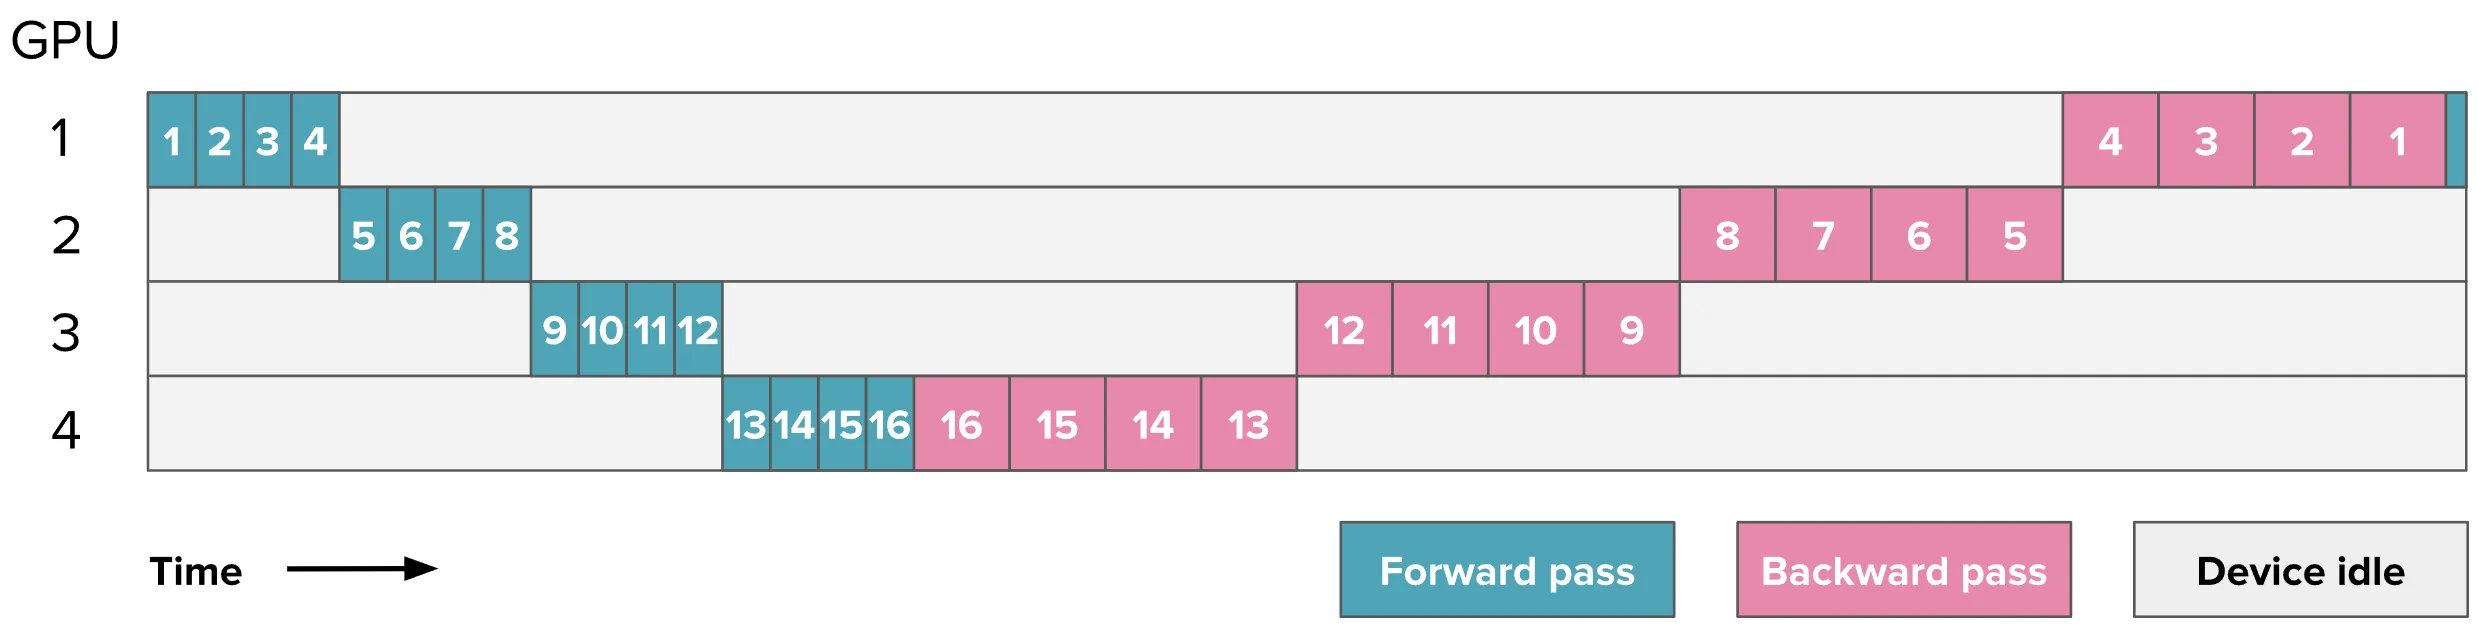Click the teal Forward pass legend box

click(x=1507, y=570)
